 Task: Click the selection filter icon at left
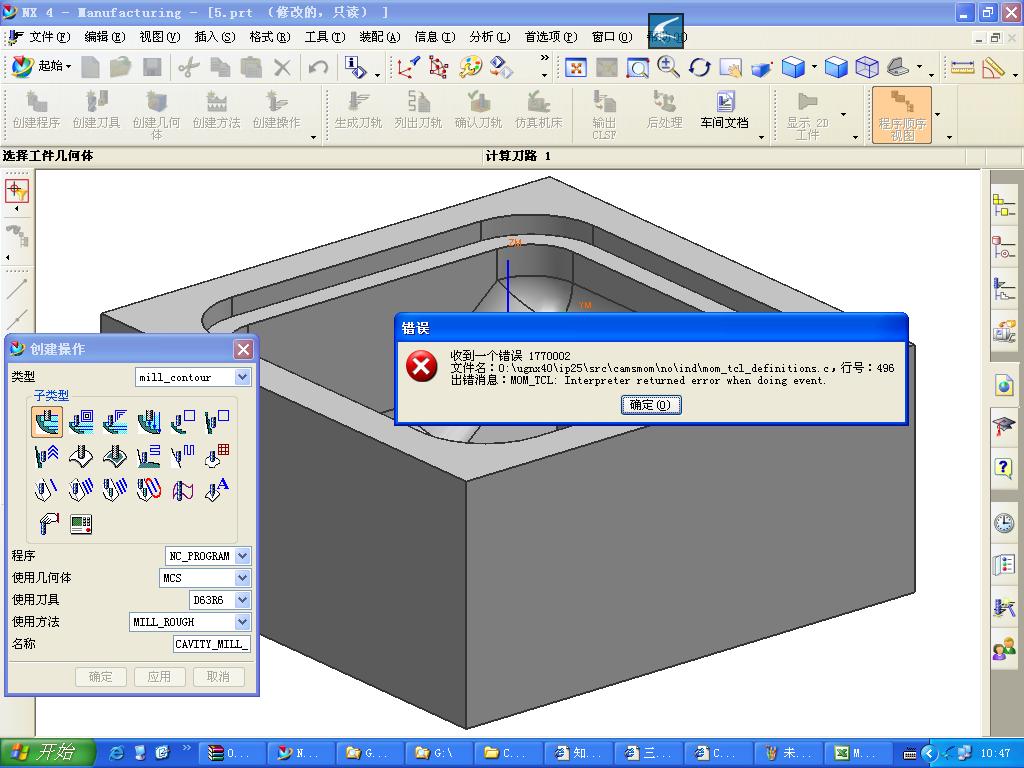pyautogui.click(x=16, y=190)
